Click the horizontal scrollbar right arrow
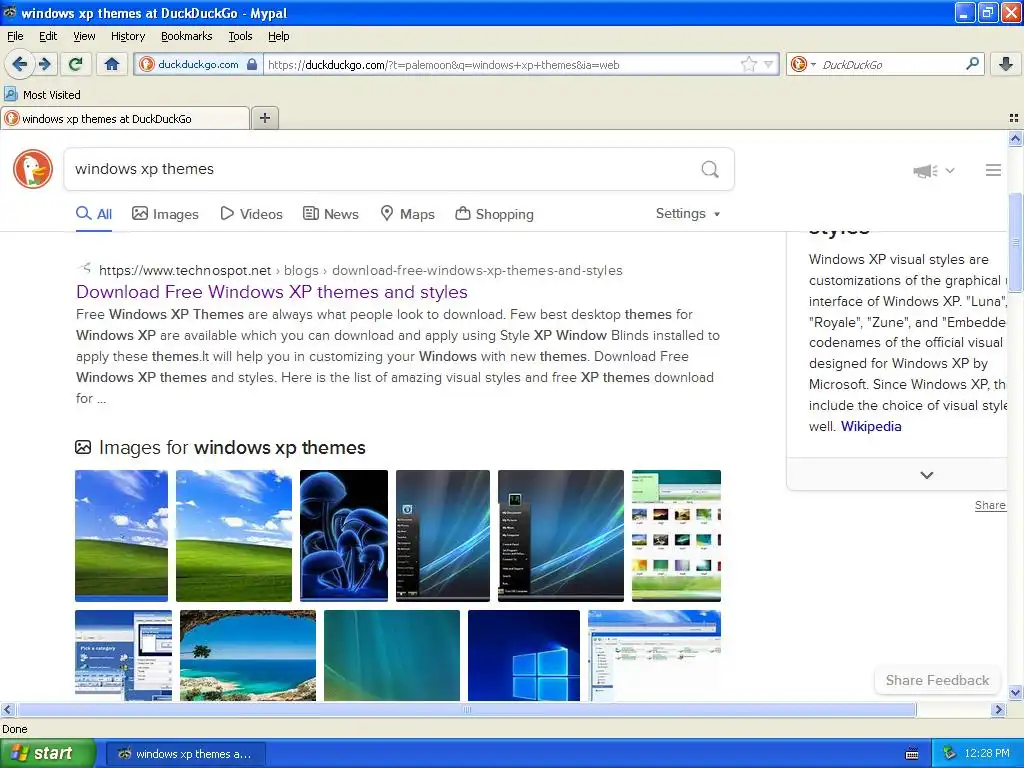The width and height of the screenshot is (1024, 768). pyautogui.click(x=998, y=709)
